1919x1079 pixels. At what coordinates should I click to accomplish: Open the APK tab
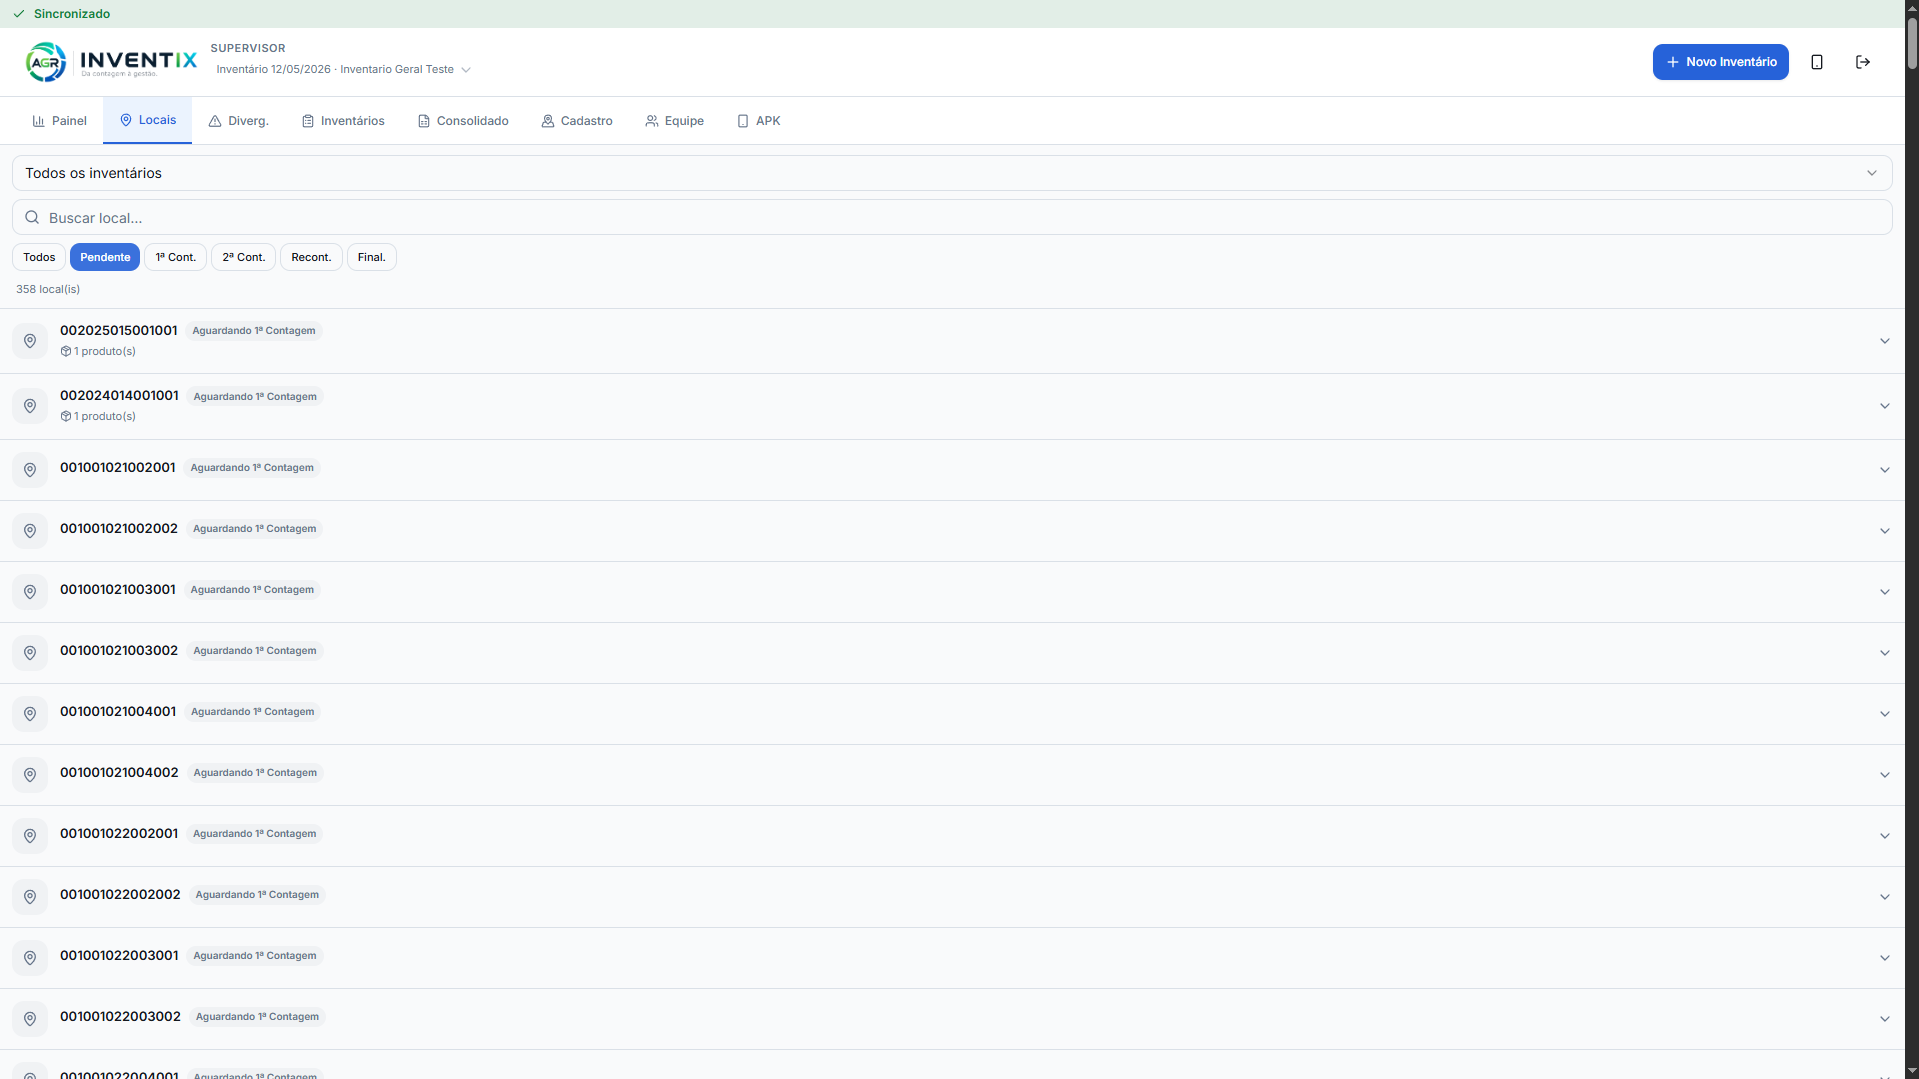click(758, 121)
